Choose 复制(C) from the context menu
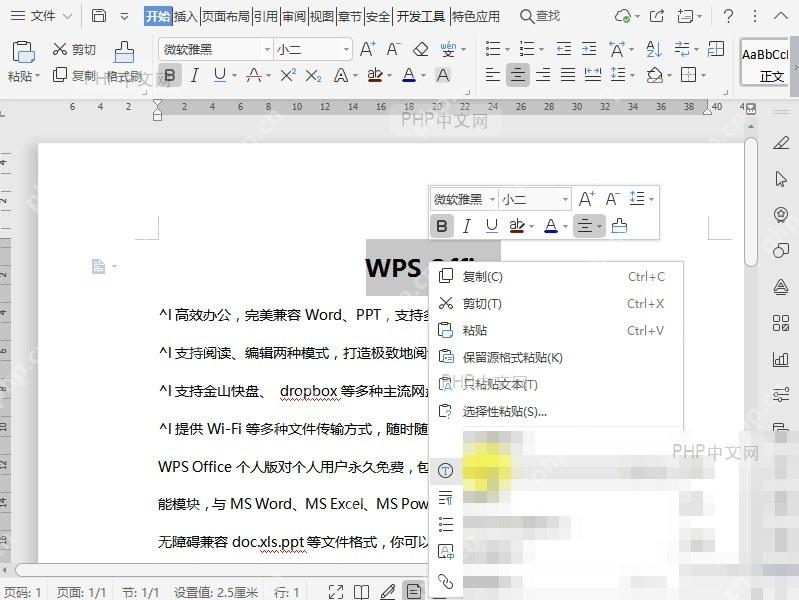The height and width of the screenshot is (600, 799). click(x=555, y=276)
